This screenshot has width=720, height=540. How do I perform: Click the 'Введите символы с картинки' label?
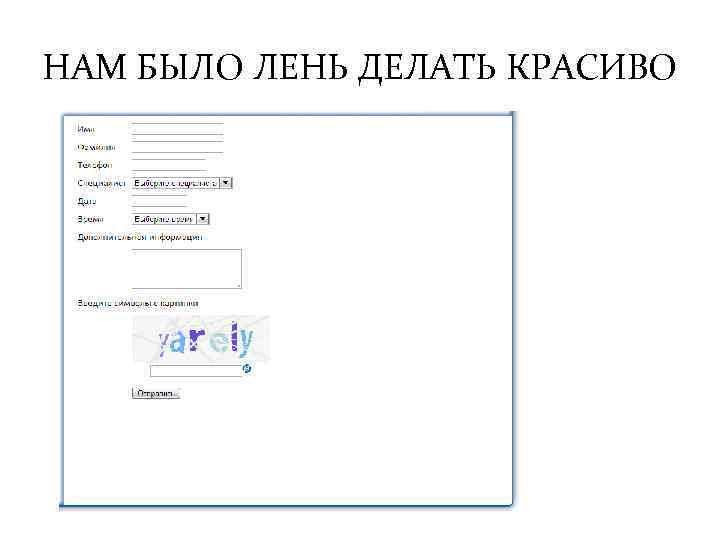138,304
